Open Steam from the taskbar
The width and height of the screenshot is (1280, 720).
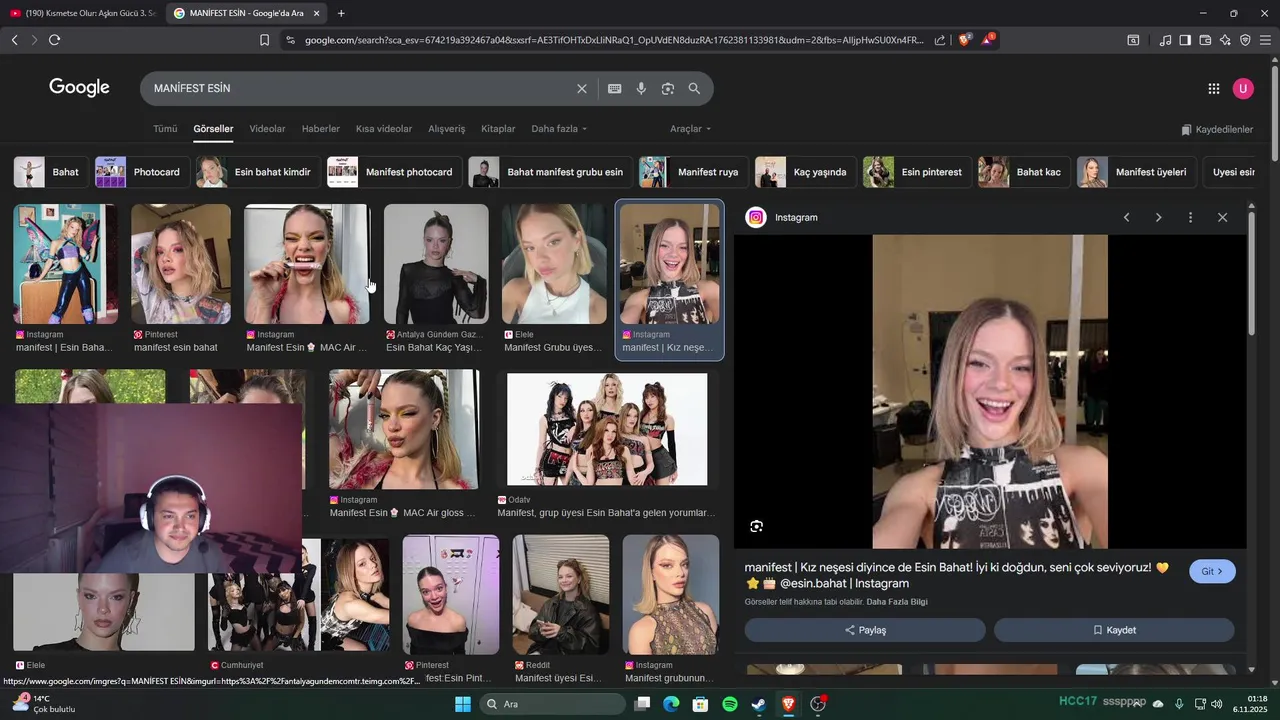[759, 704]
